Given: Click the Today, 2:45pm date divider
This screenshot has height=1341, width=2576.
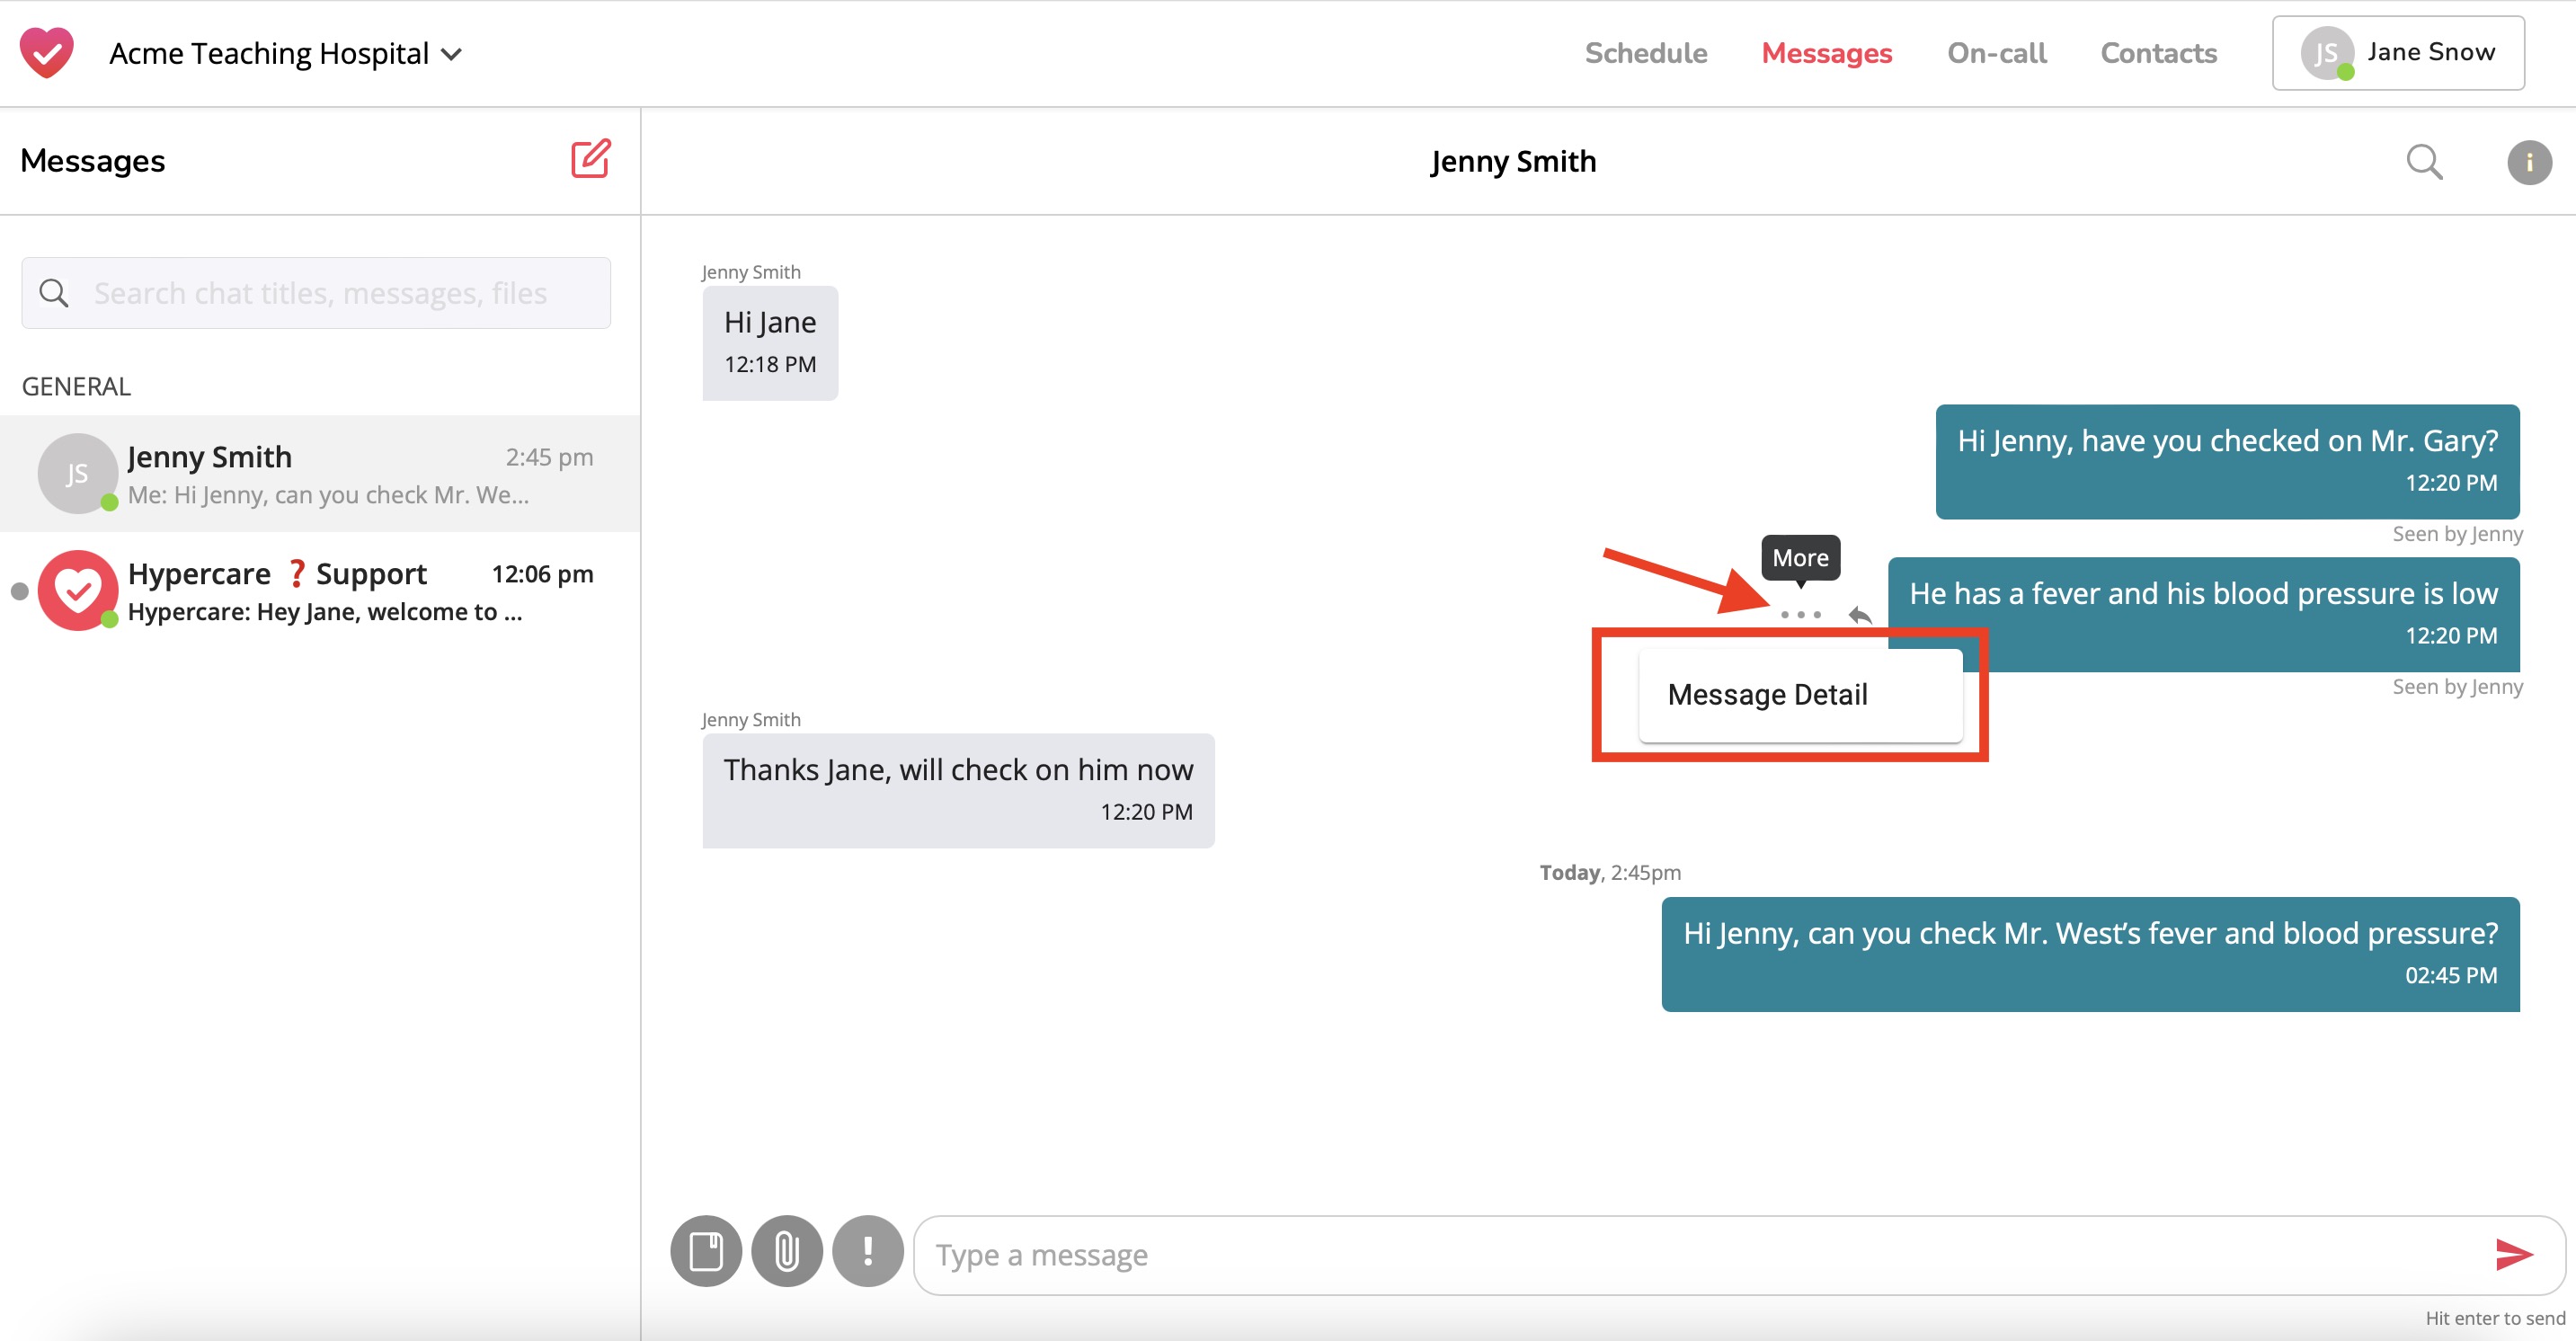Looking at the screenshot, I should click(1610, 872).
